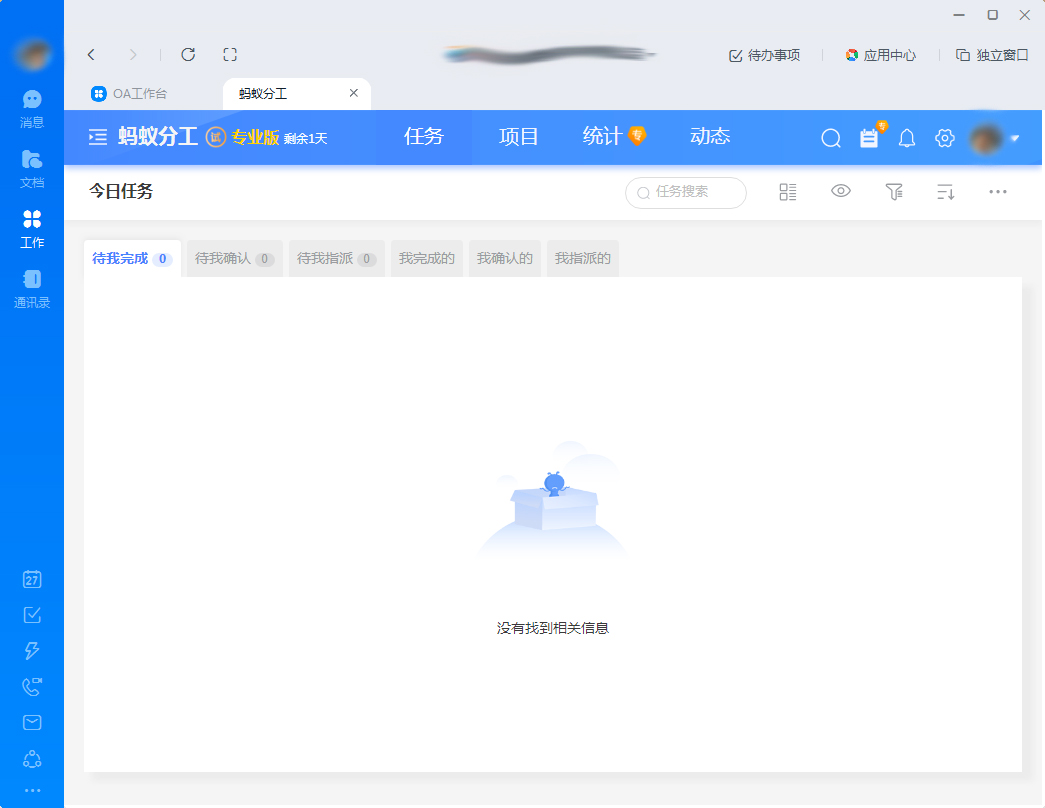Select the lightning quick-action sidebar icon

click(31, 651)
